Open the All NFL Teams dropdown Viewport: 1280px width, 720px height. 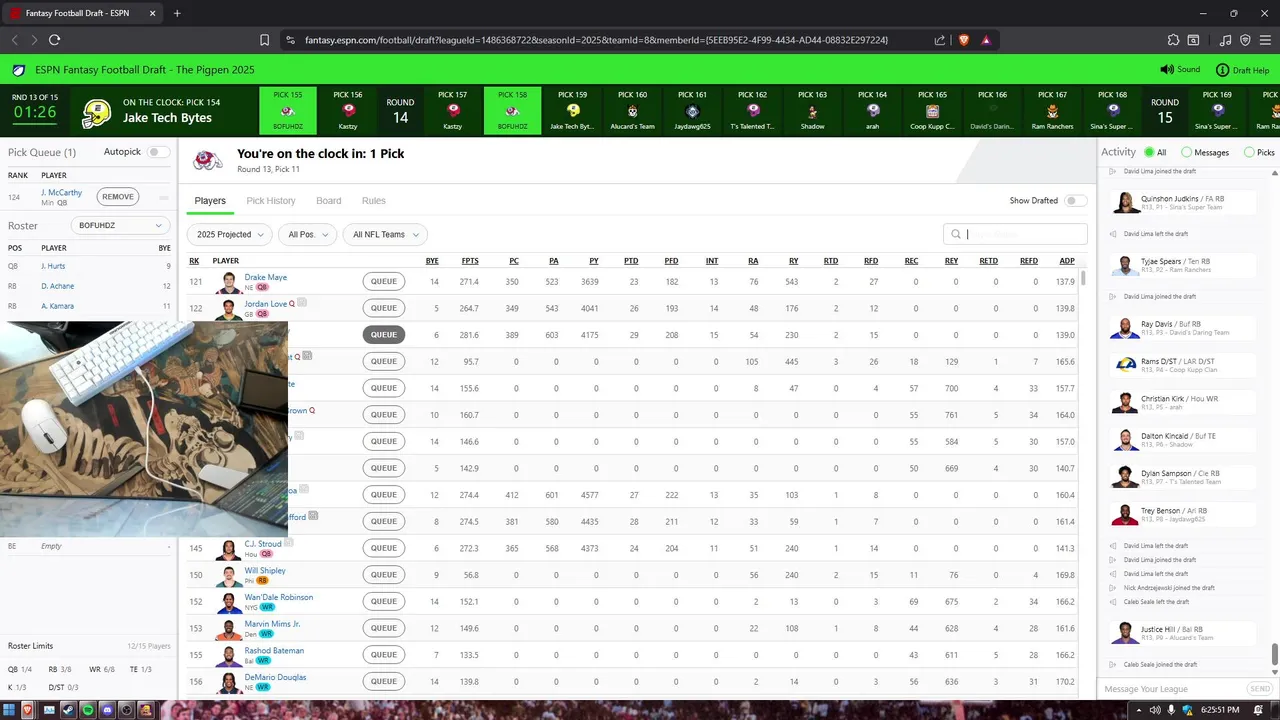[x=384, y=234]
